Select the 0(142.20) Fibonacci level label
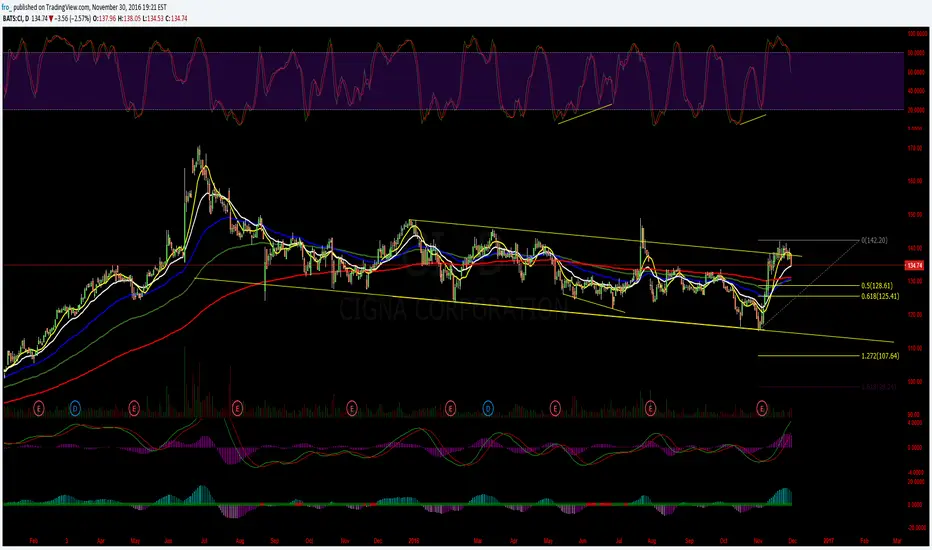This screenshot has width=932, height=550. (x=874, y=240)
